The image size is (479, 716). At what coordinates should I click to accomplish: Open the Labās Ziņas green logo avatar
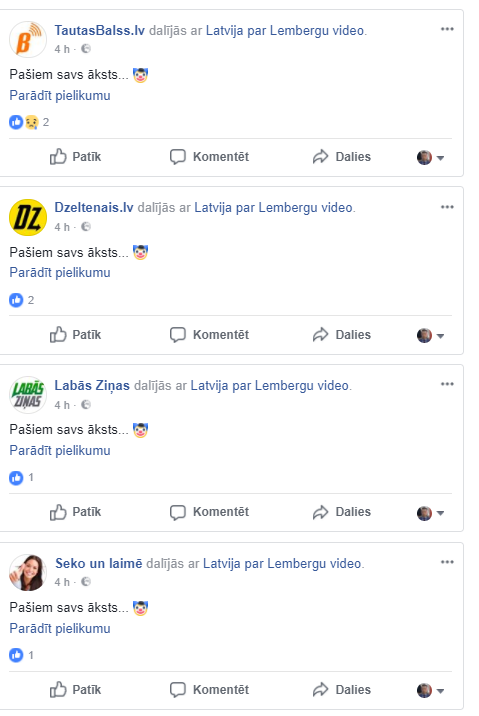click(28, 395)
